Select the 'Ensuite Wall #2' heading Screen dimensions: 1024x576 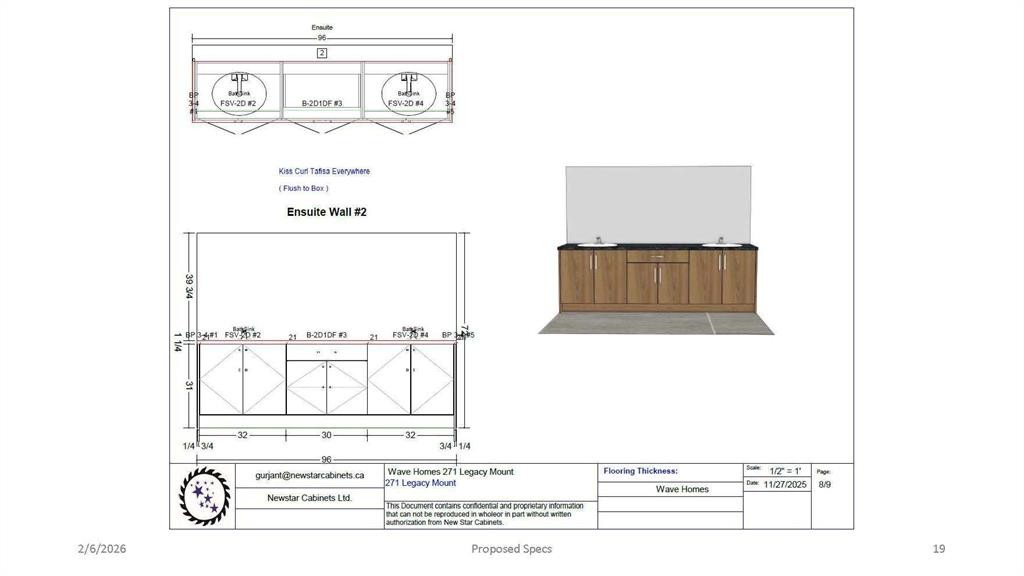pyautogui.click(x=327, y=212)
